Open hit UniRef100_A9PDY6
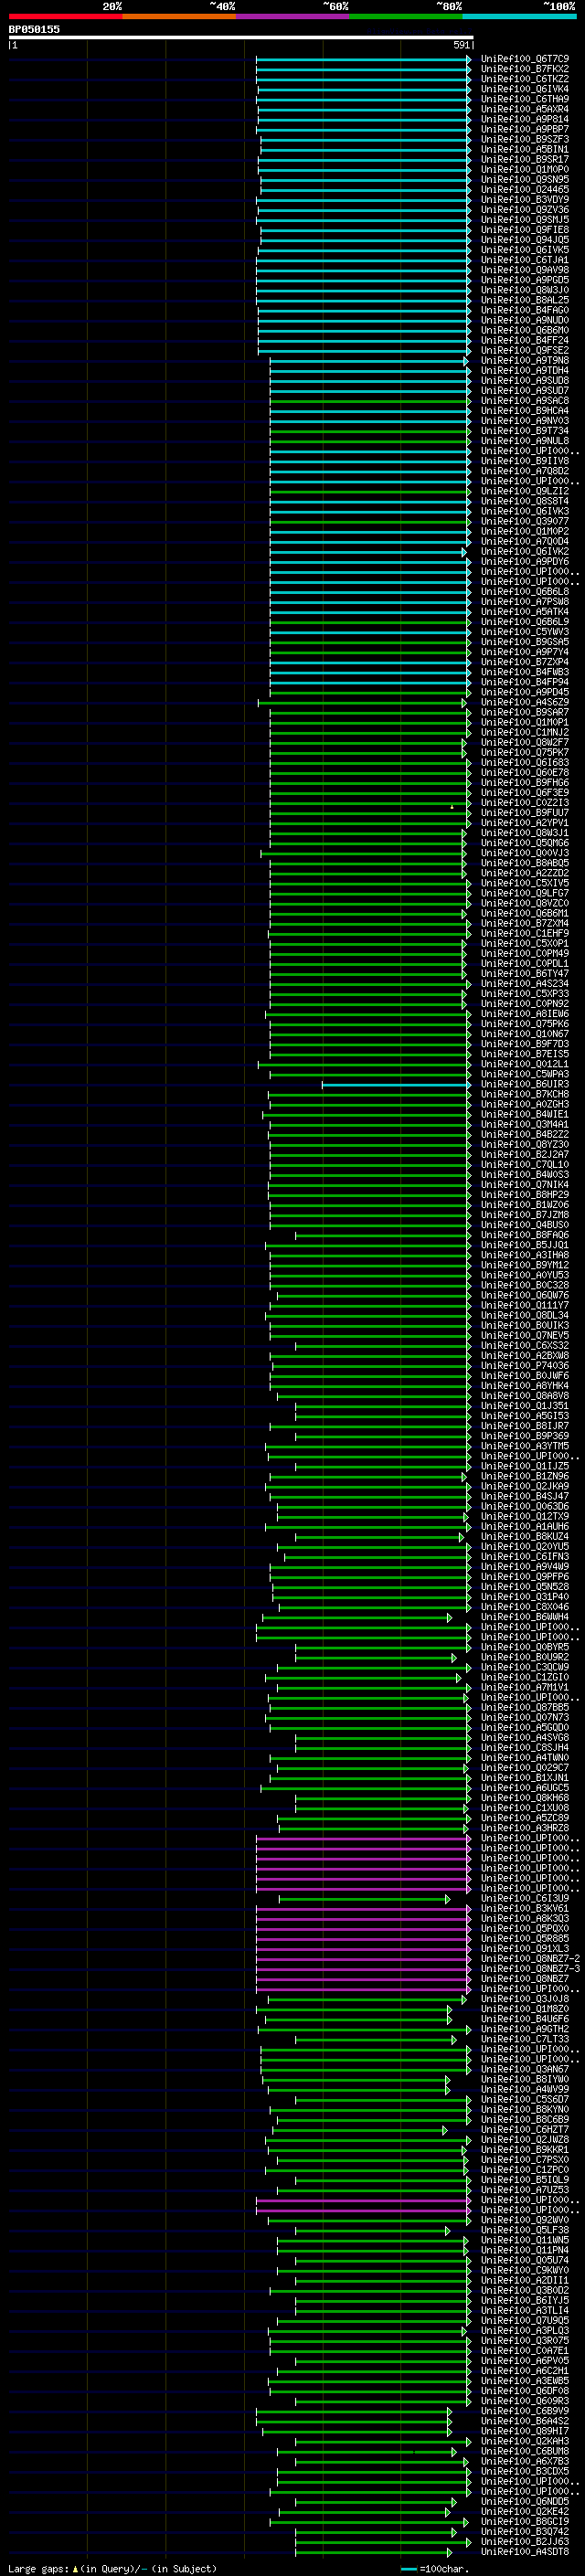This screenshot has height=2576, width=585. coord(525,562)
